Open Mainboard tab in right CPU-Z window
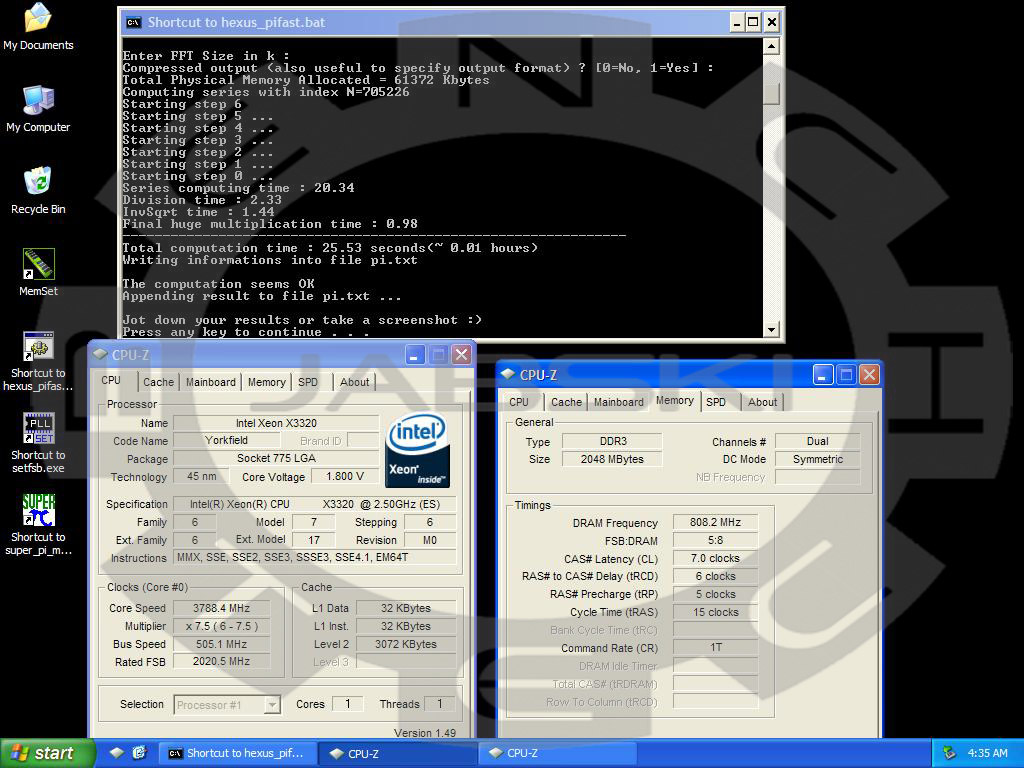 pyautogui.click(x=618, y=402)
